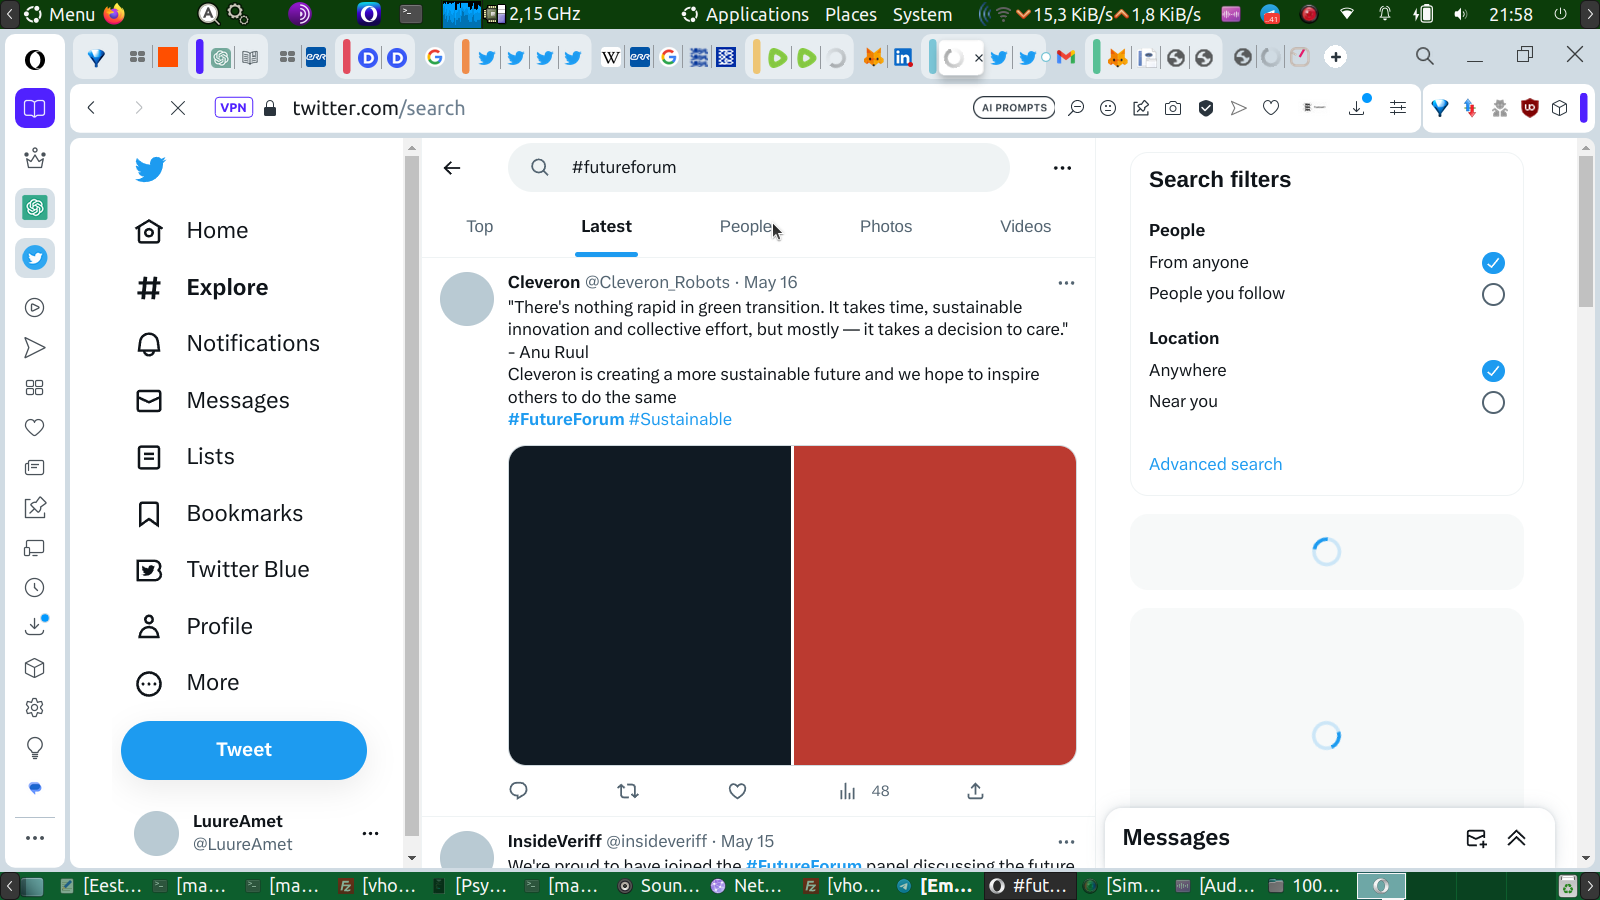Like the Cleveron tweet
The image size is (1600, 900).
[x=737, y=791]
